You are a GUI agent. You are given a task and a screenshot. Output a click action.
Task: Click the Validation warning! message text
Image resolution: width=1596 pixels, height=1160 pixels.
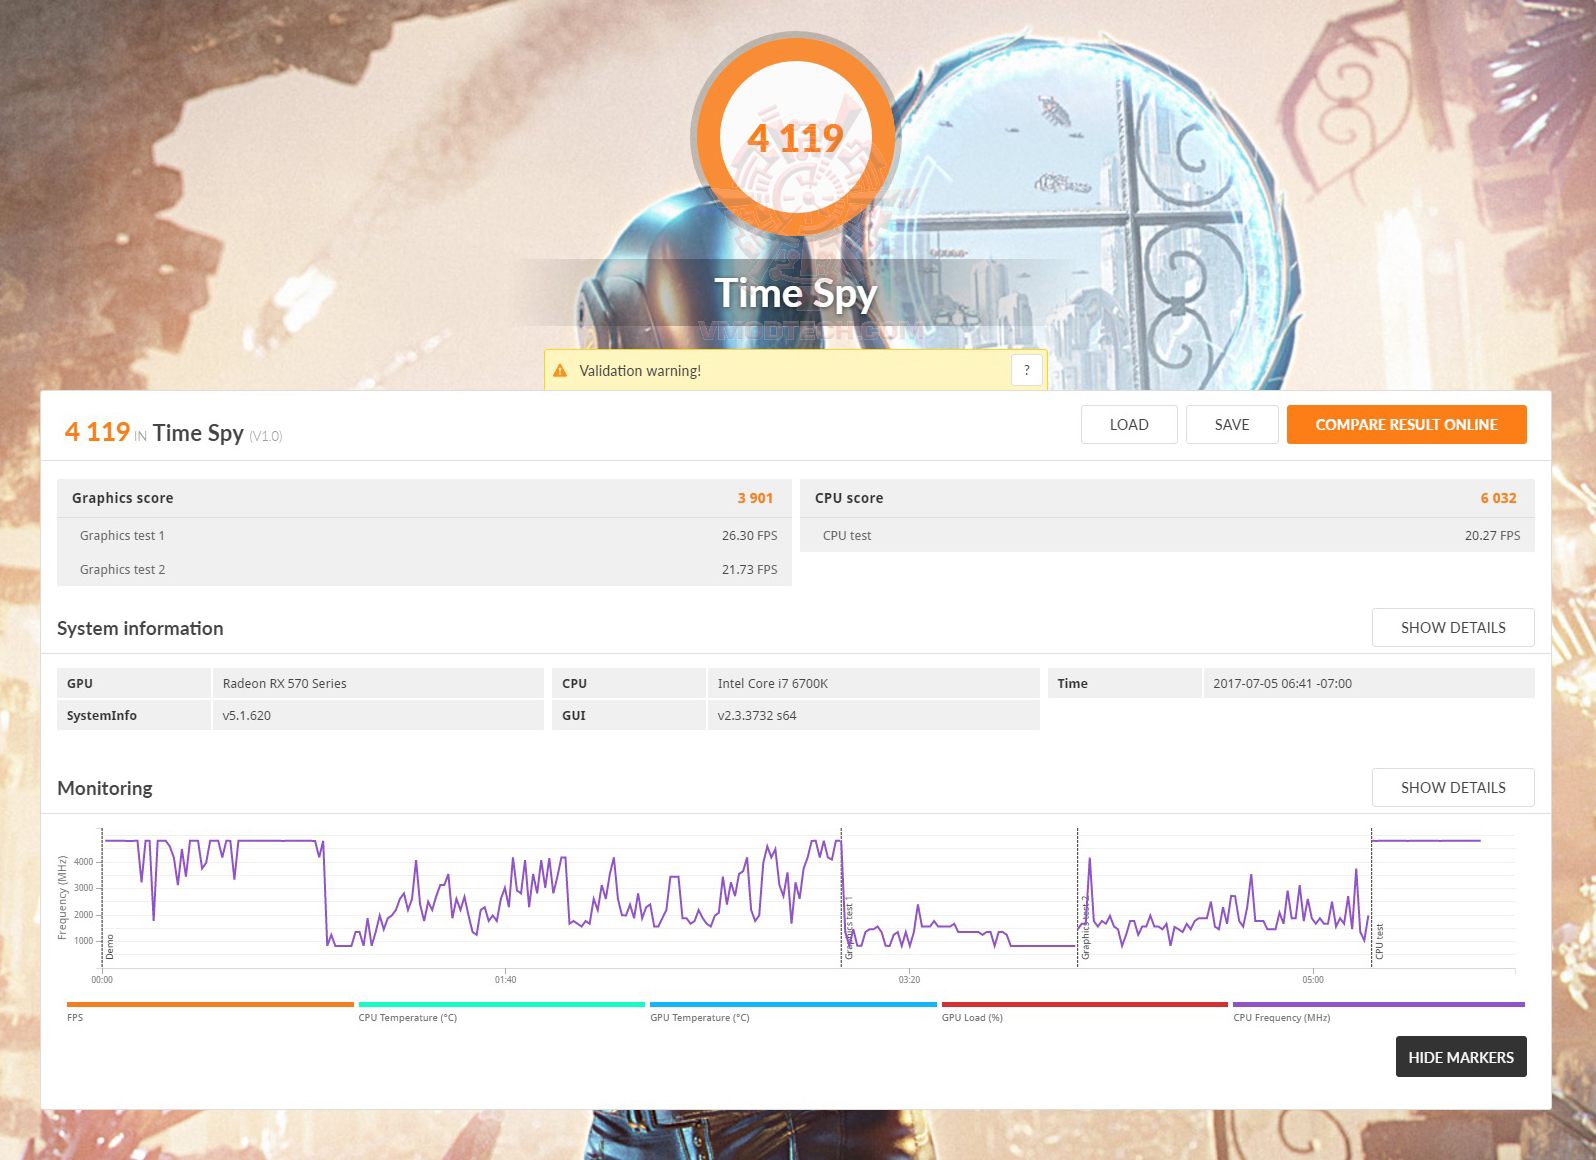pos(640,371)
